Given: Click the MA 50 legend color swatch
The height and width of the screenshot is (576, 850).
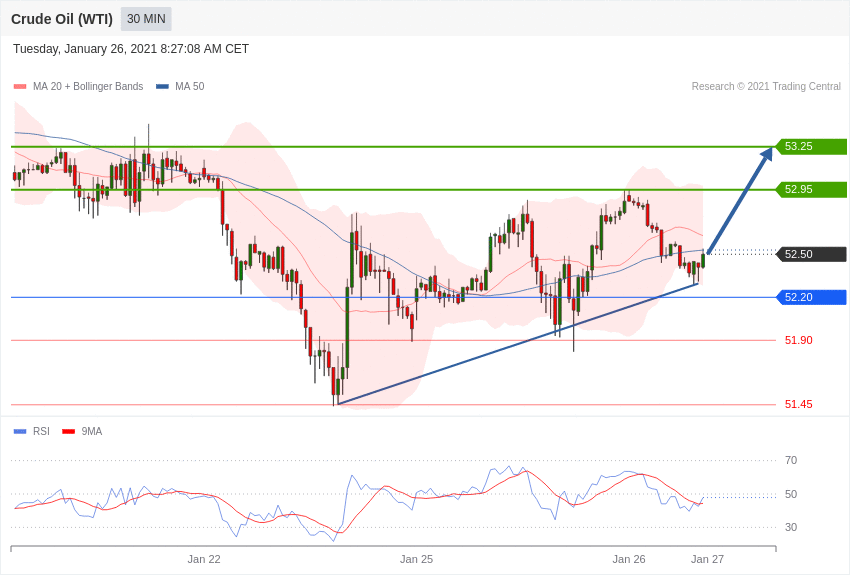Looking at the screenshot, I should tap(163, 87).
